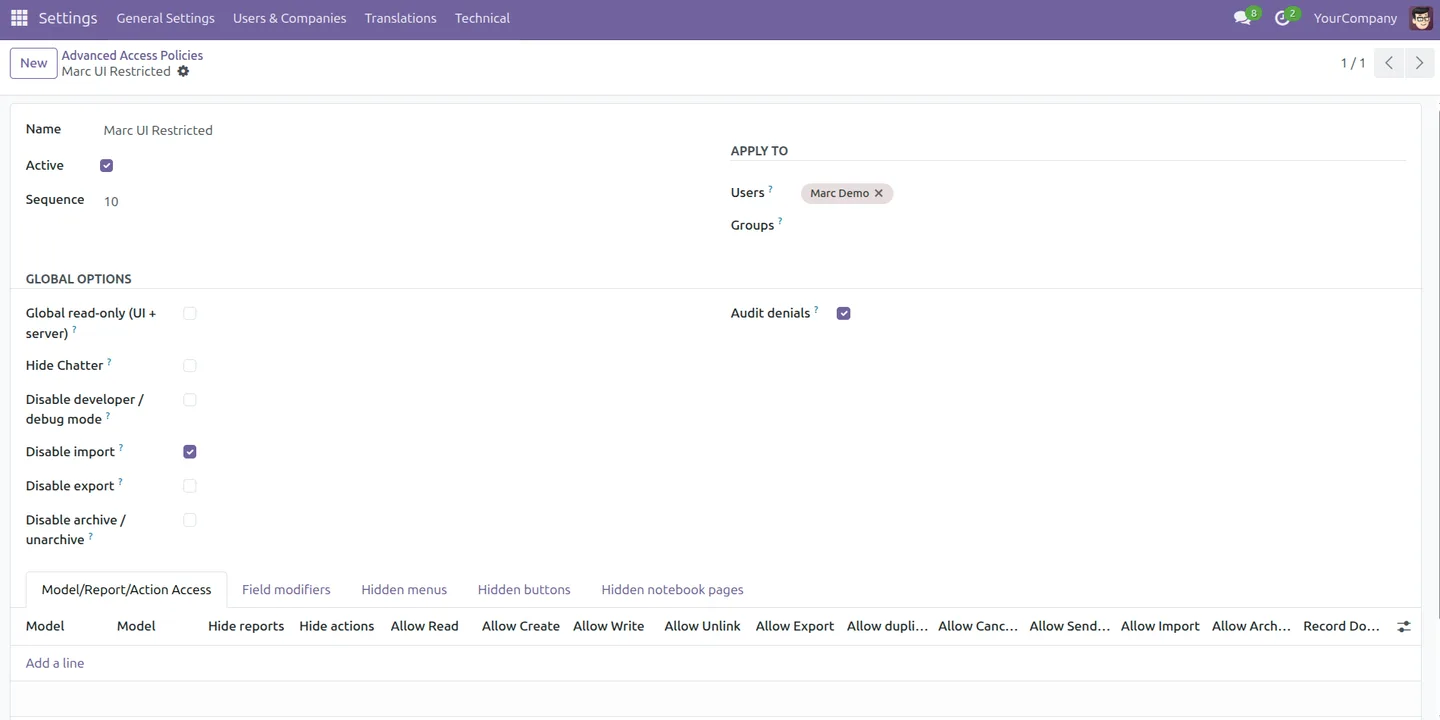Open the activities clock icon
Image resolution: width=1440 pixels, height=720 pixels.
pyautogui.click(x=1282, y=18)
